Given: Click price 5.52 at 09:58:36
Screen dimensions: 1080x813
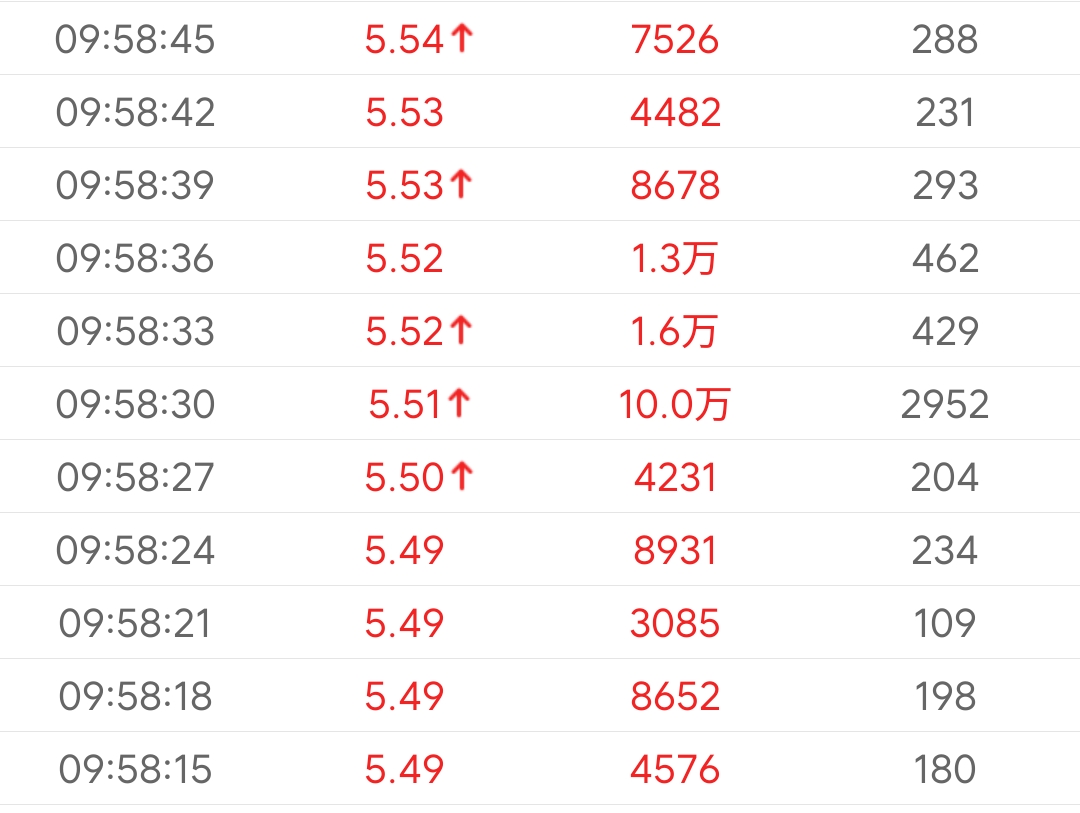Looking at the screenshot, I should pyautogui.click(x=404, y=258).
